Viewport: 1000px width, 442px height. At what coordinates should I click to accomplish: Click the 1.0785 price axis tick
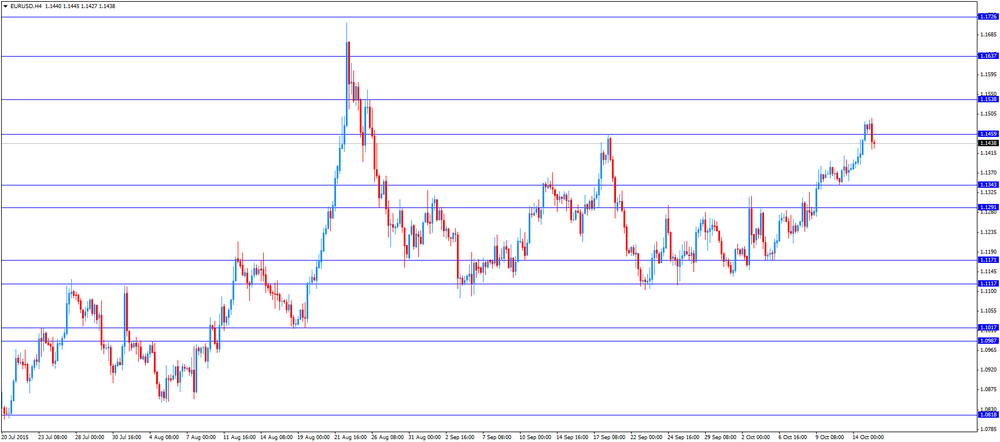tap(987, 429)
